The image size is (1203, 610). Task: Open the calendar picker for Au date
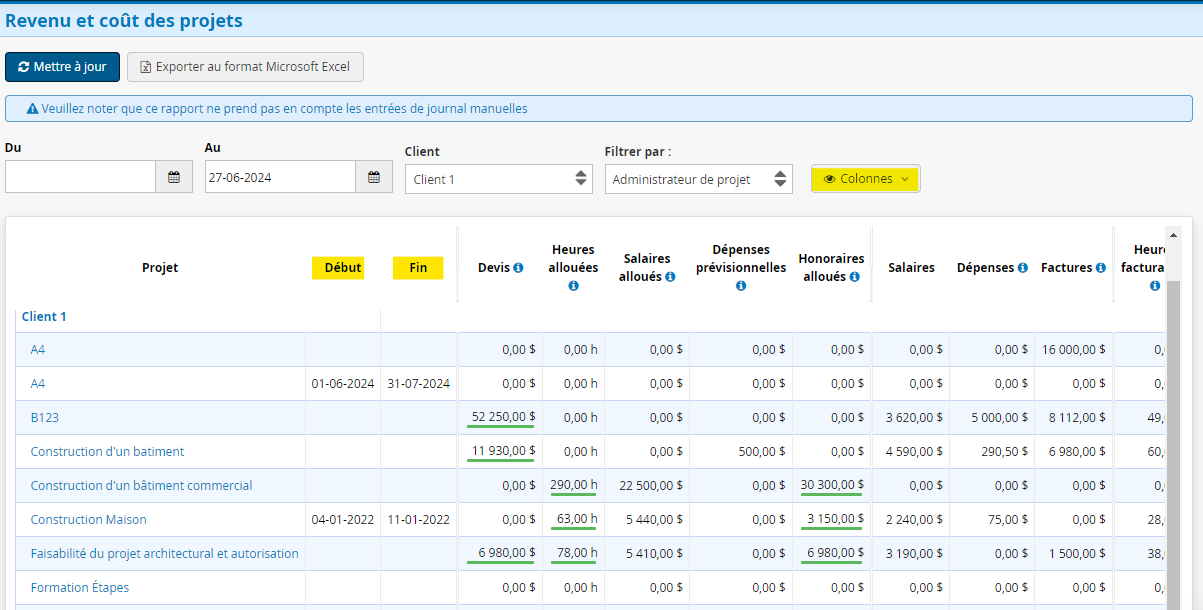click(x=374, y=177)
